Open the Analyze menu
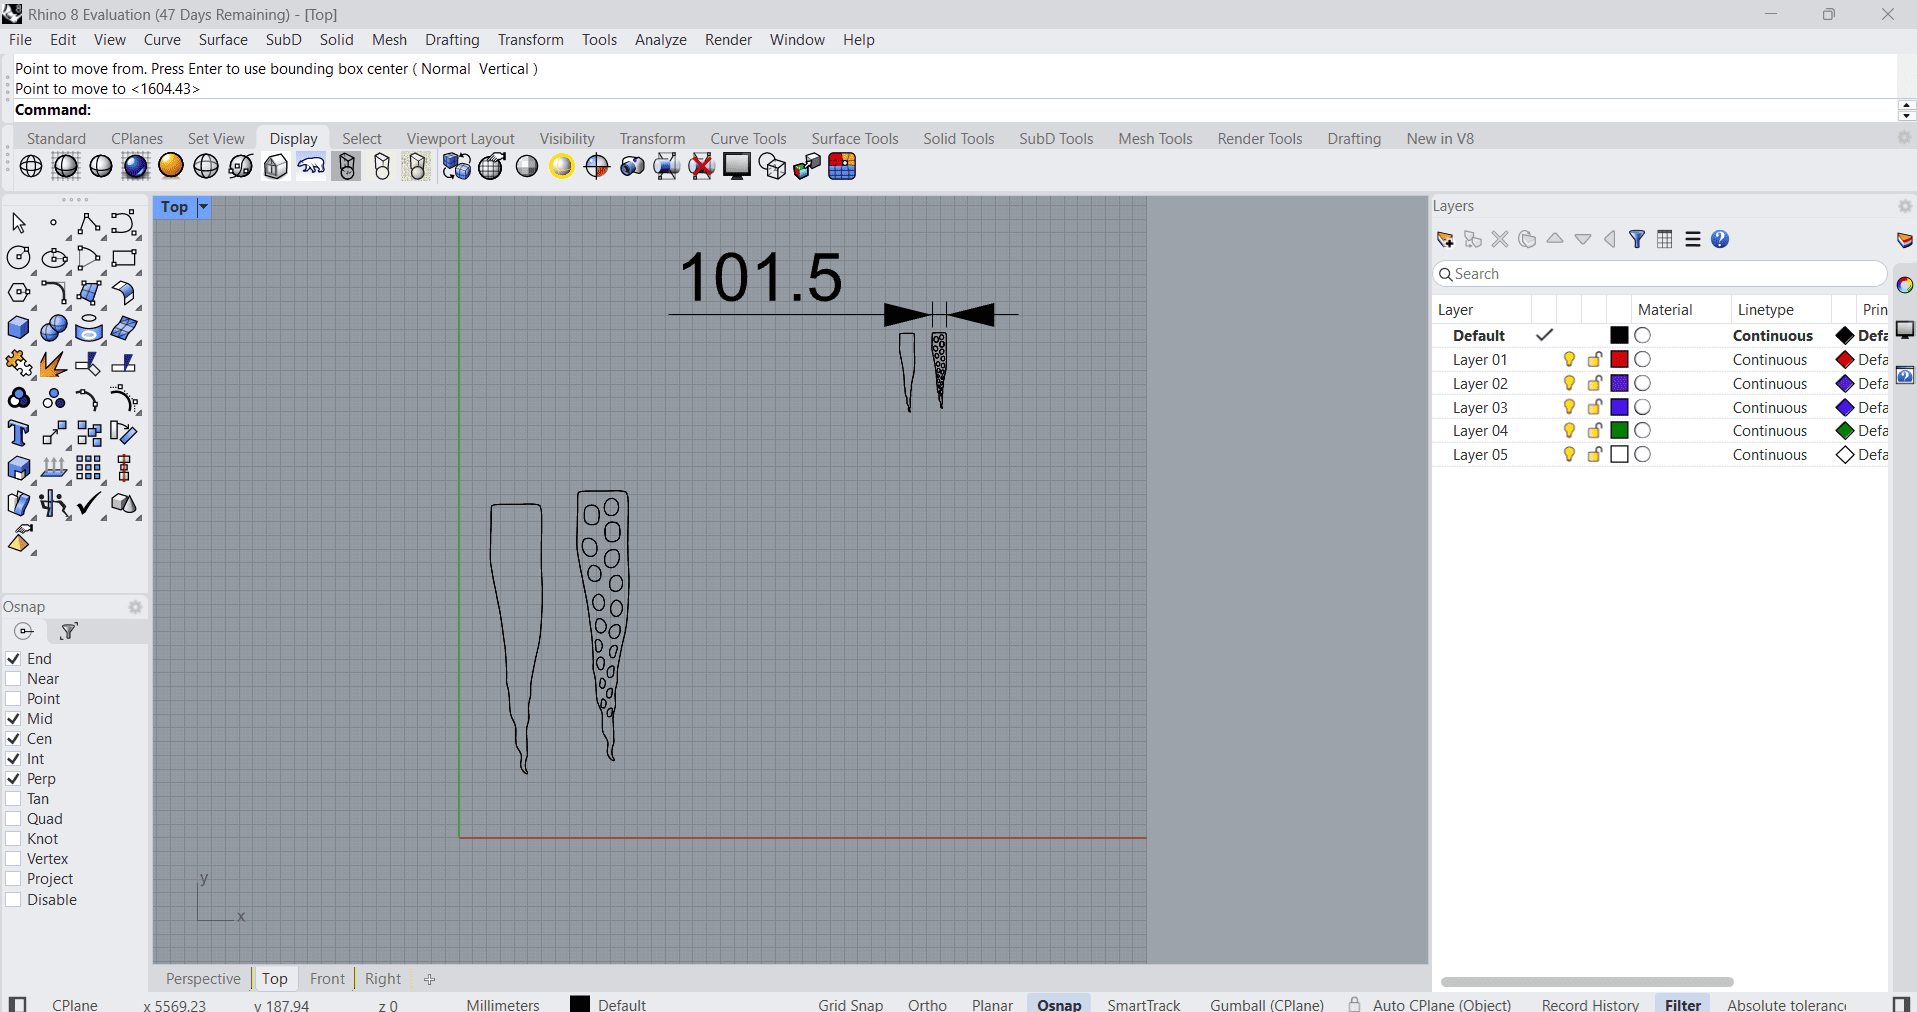Image resolution: width=1917 pixels, height=1012 pixels. click(x=660, y=40)
